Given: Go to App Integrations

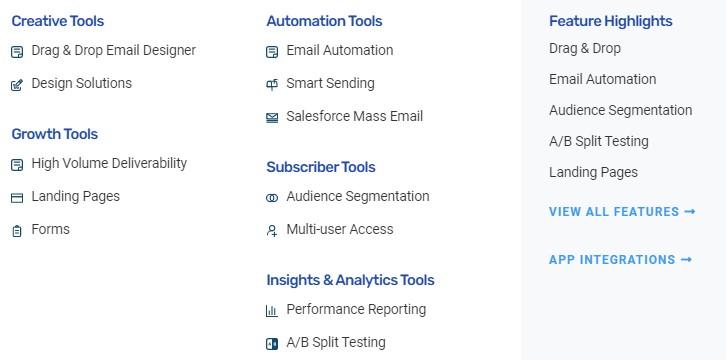Looking at the screenshot, I should pos(620,260).
